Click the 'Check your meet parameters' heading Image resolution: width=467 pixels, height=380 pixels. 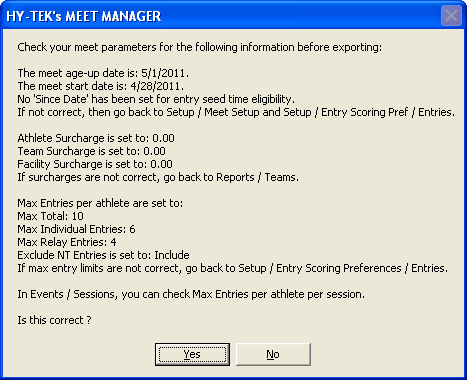coord(200,47)
